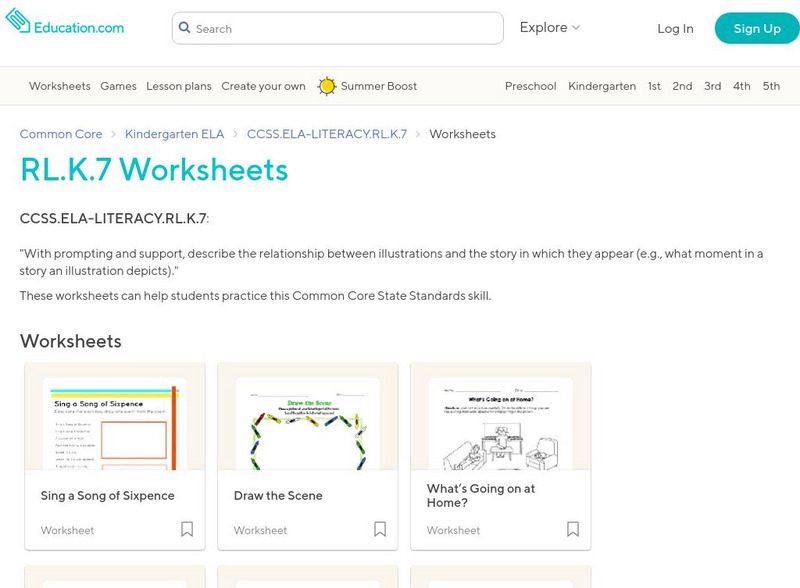Go to Common Core breadcrumb

click(x=61, y=134)
